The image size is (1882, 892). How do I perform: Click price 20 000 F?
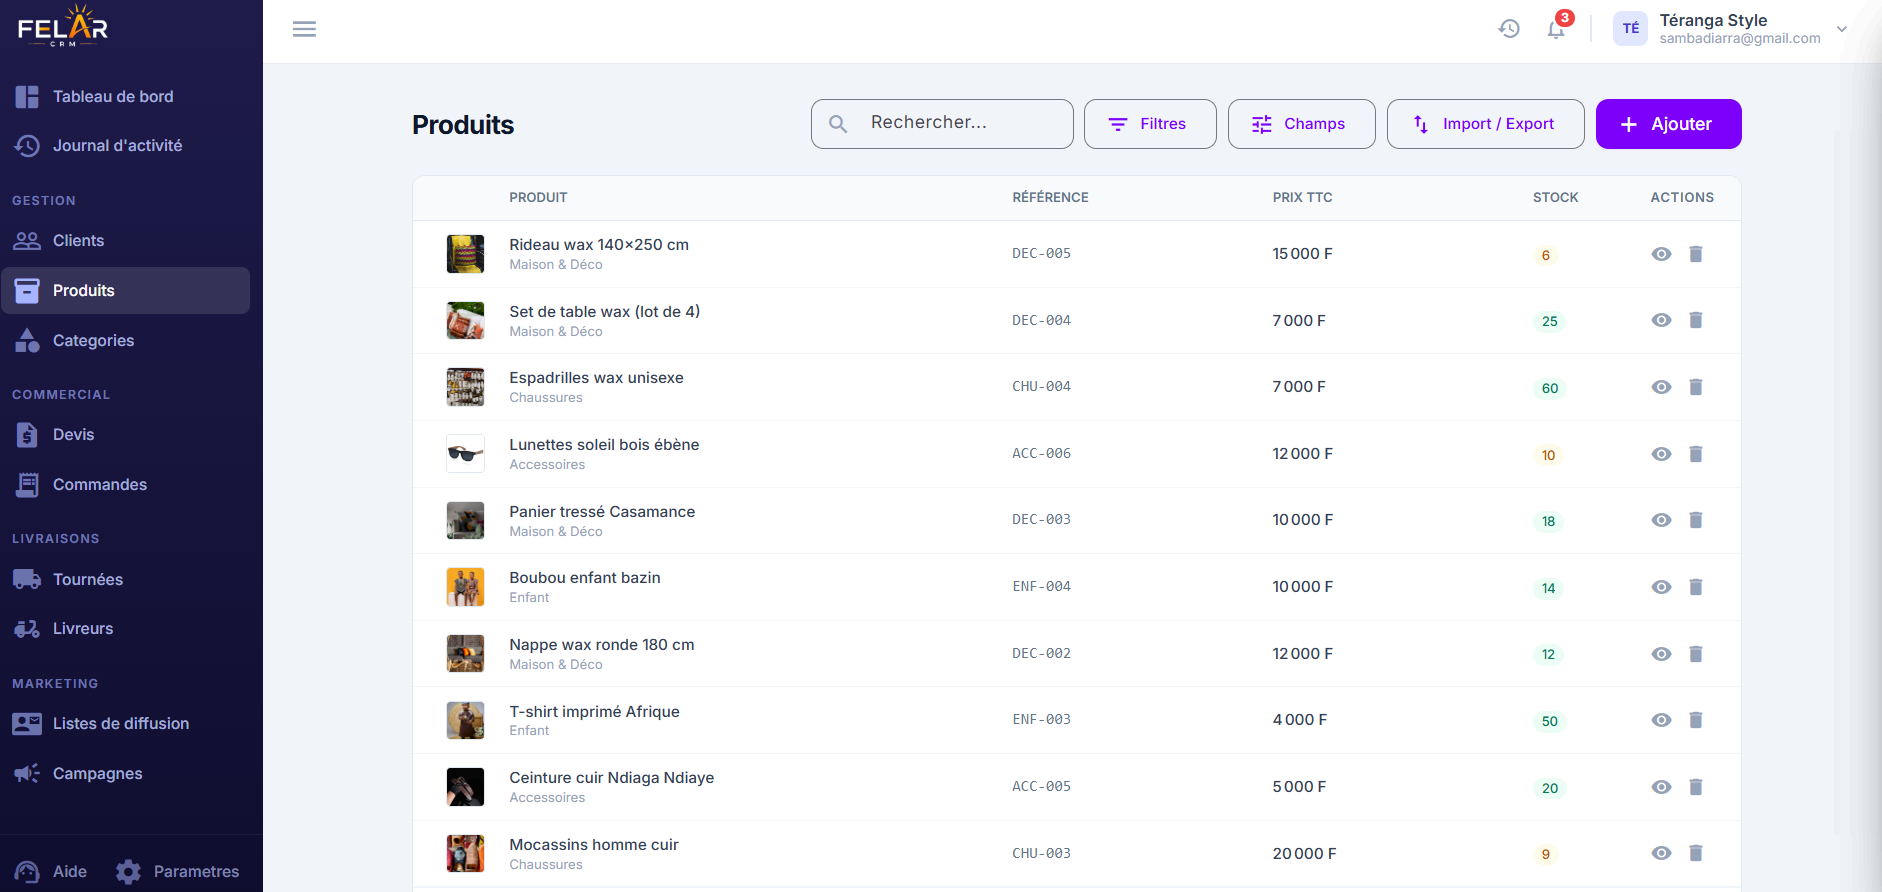(x=1304, y=854)
